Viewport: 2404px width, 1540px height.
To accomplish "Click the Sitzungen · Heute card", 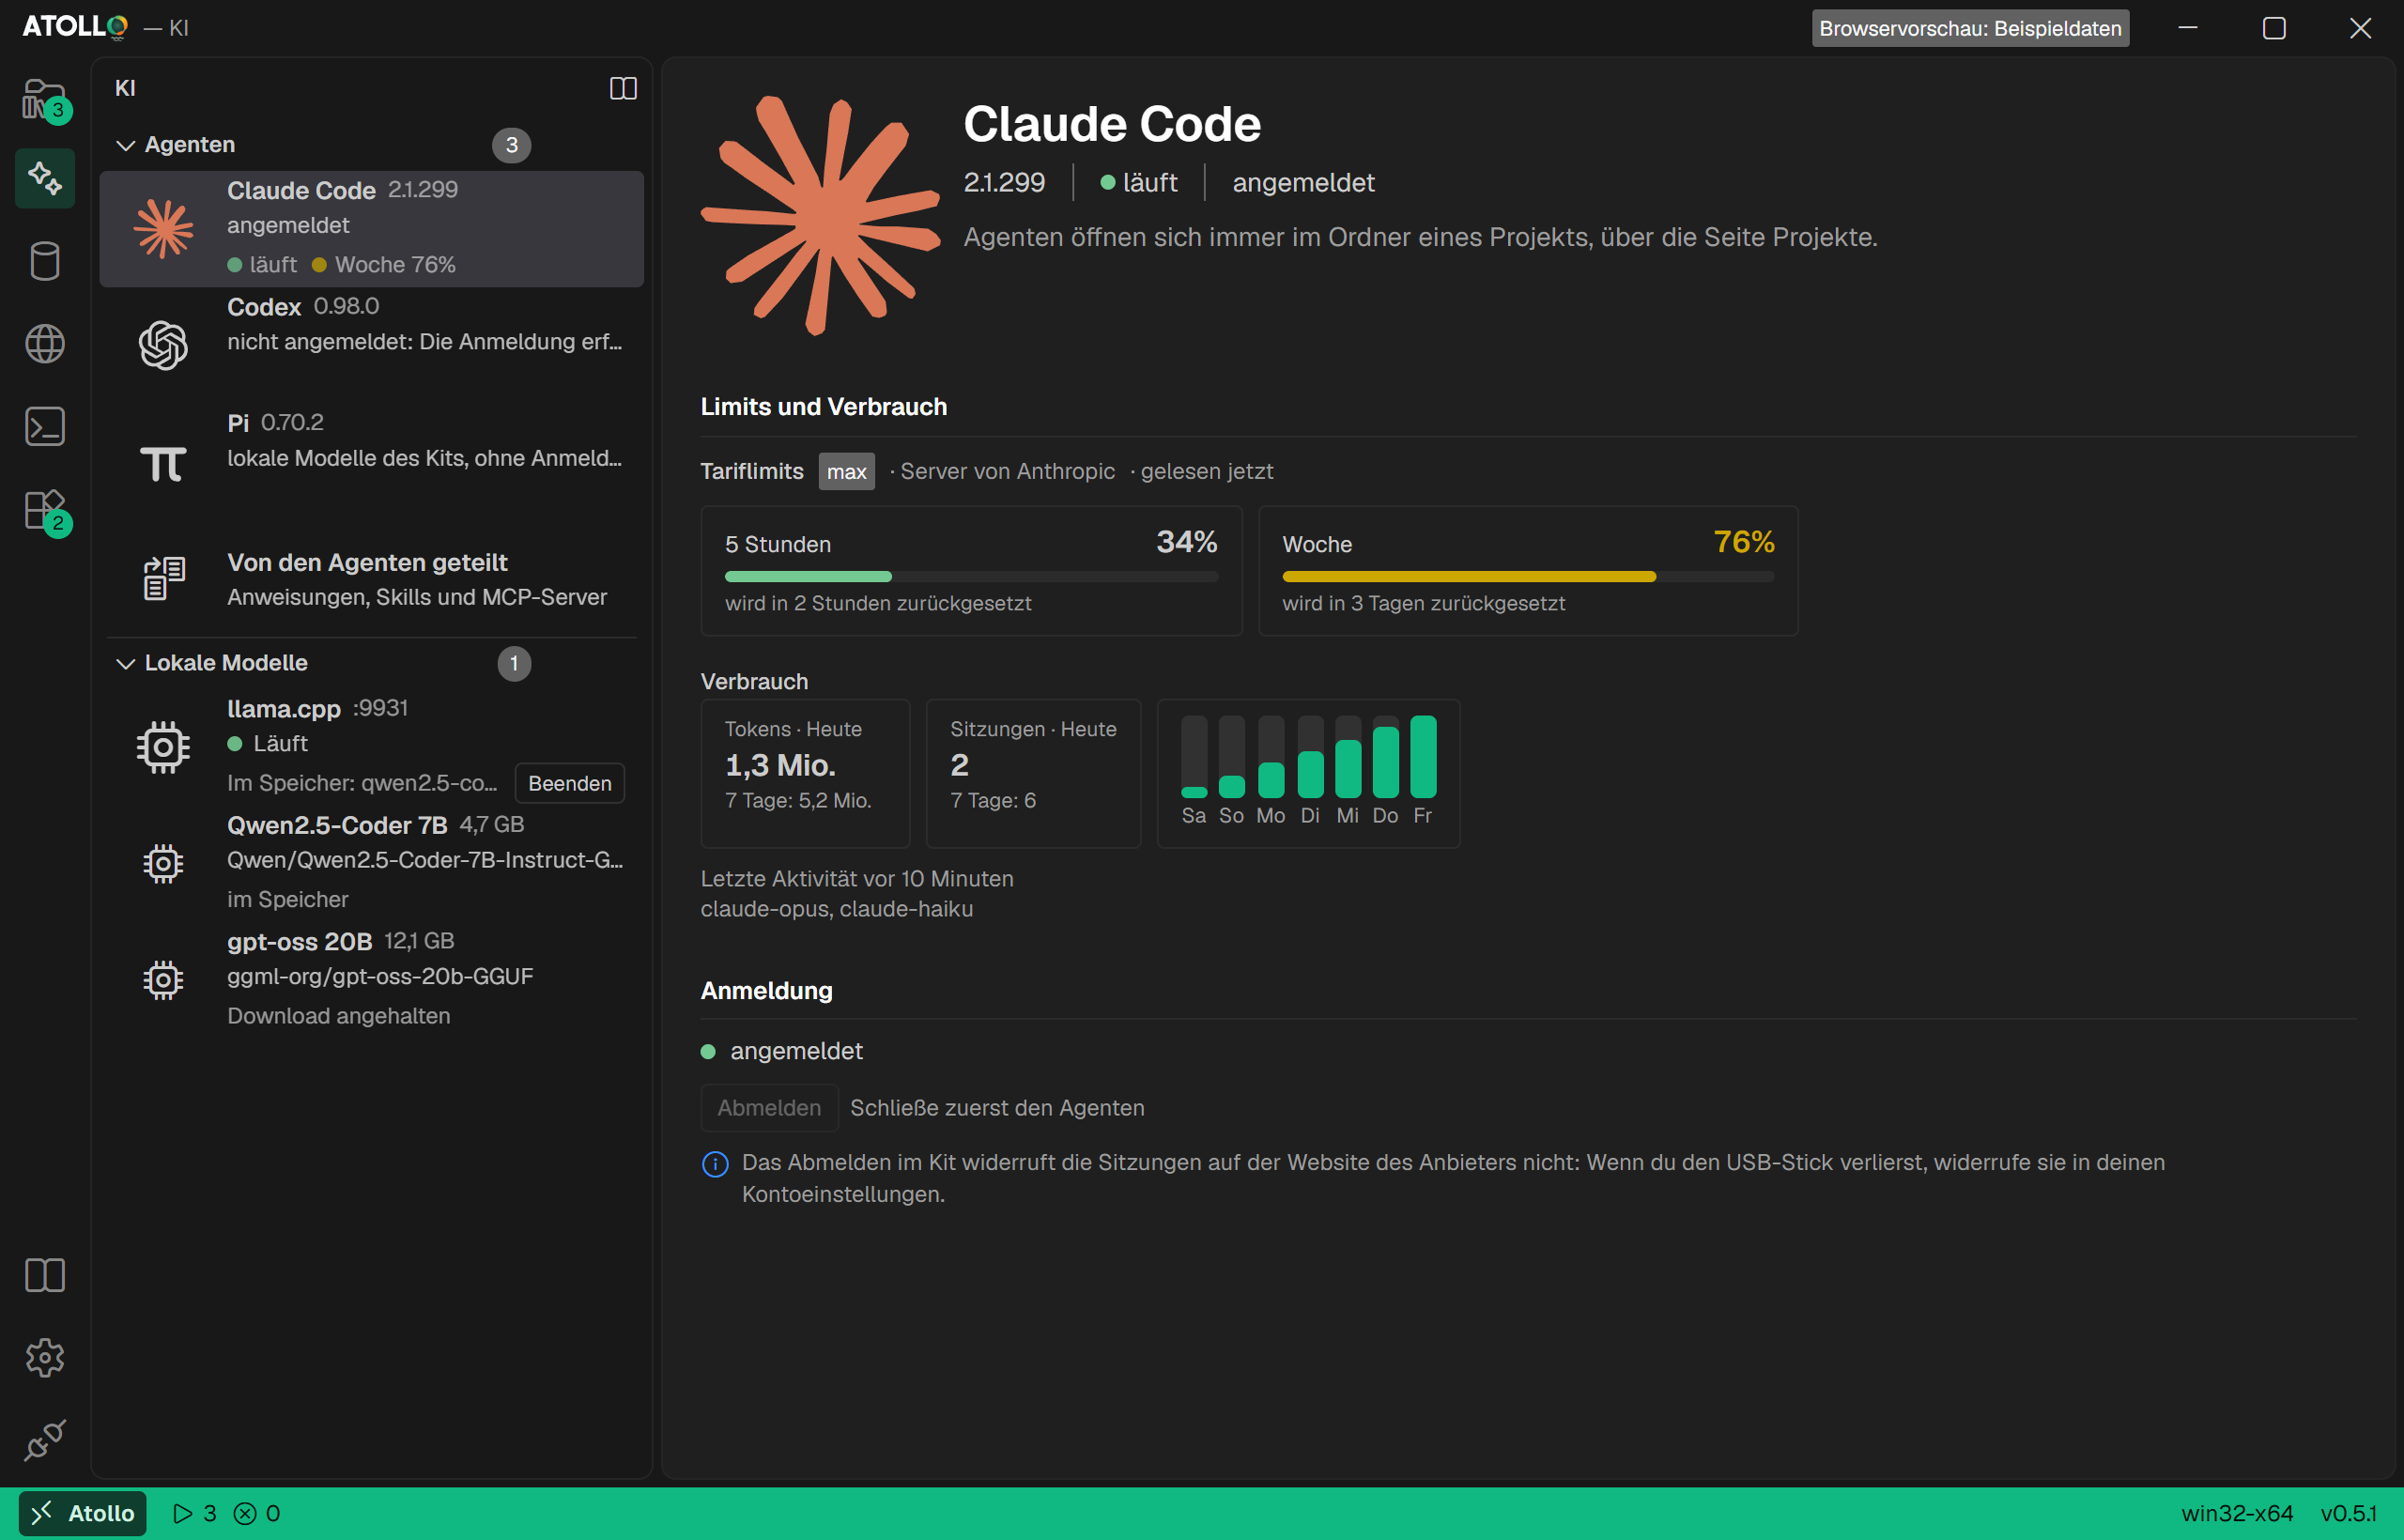I will point(1033,773).
